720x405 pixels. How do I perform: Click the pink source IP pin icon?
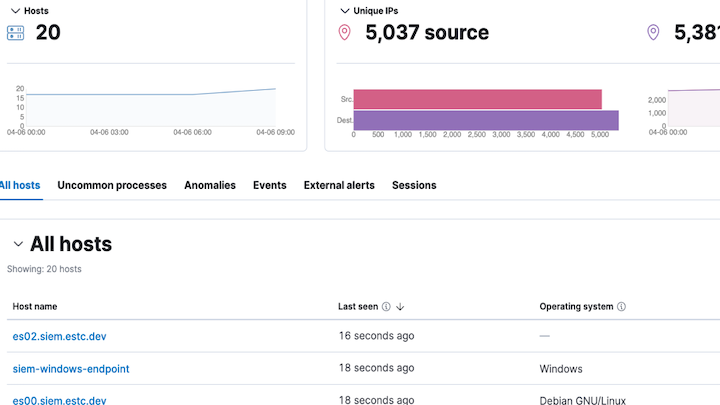pos(345,33)
